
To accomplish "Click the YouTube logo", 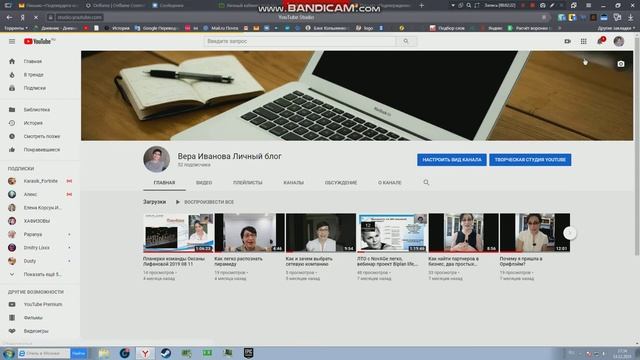I will 39,41.
